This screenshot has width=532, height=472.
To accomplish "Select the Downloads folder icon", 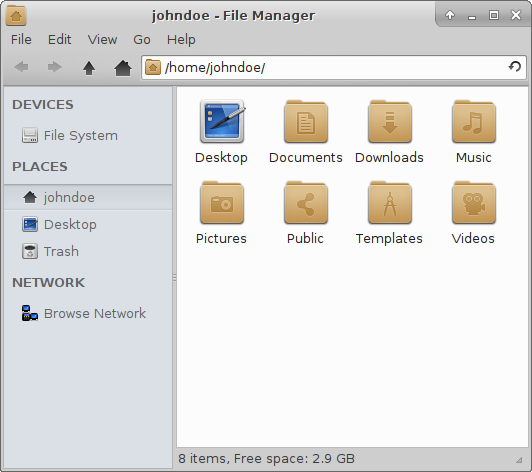I will [x=390, y=122].
